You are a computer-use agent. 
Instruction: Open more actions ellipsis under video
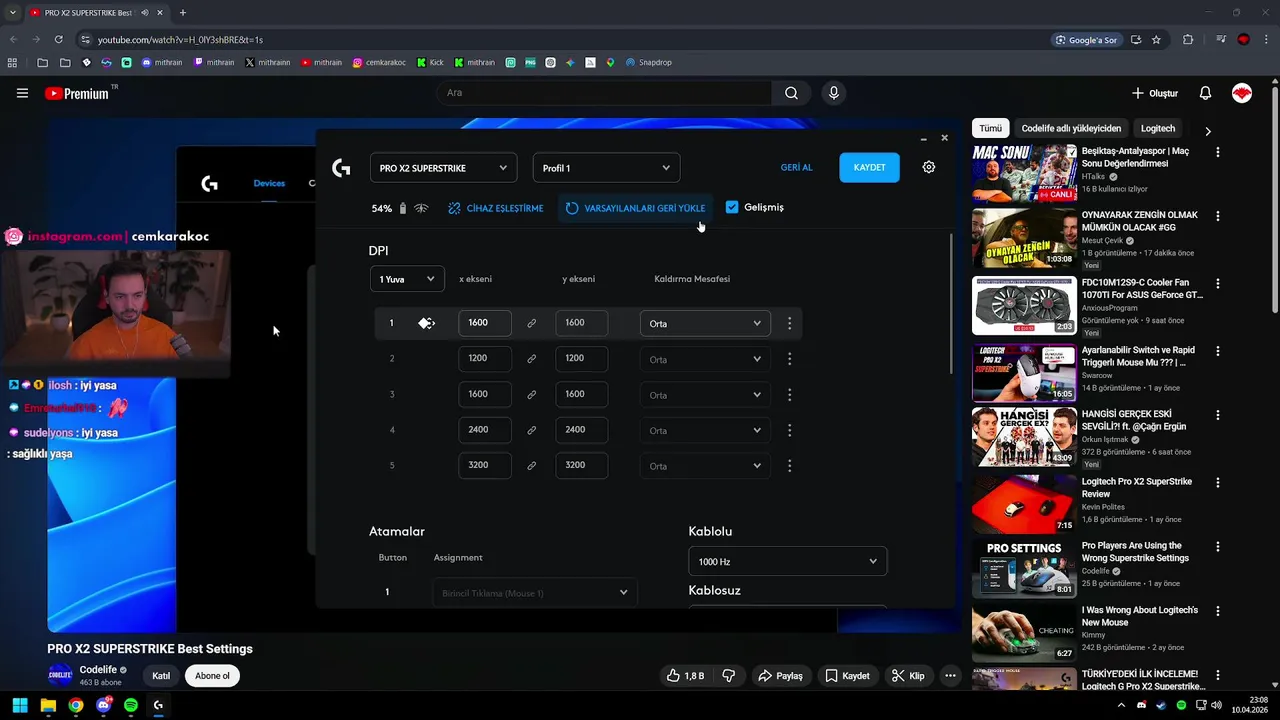950,676
